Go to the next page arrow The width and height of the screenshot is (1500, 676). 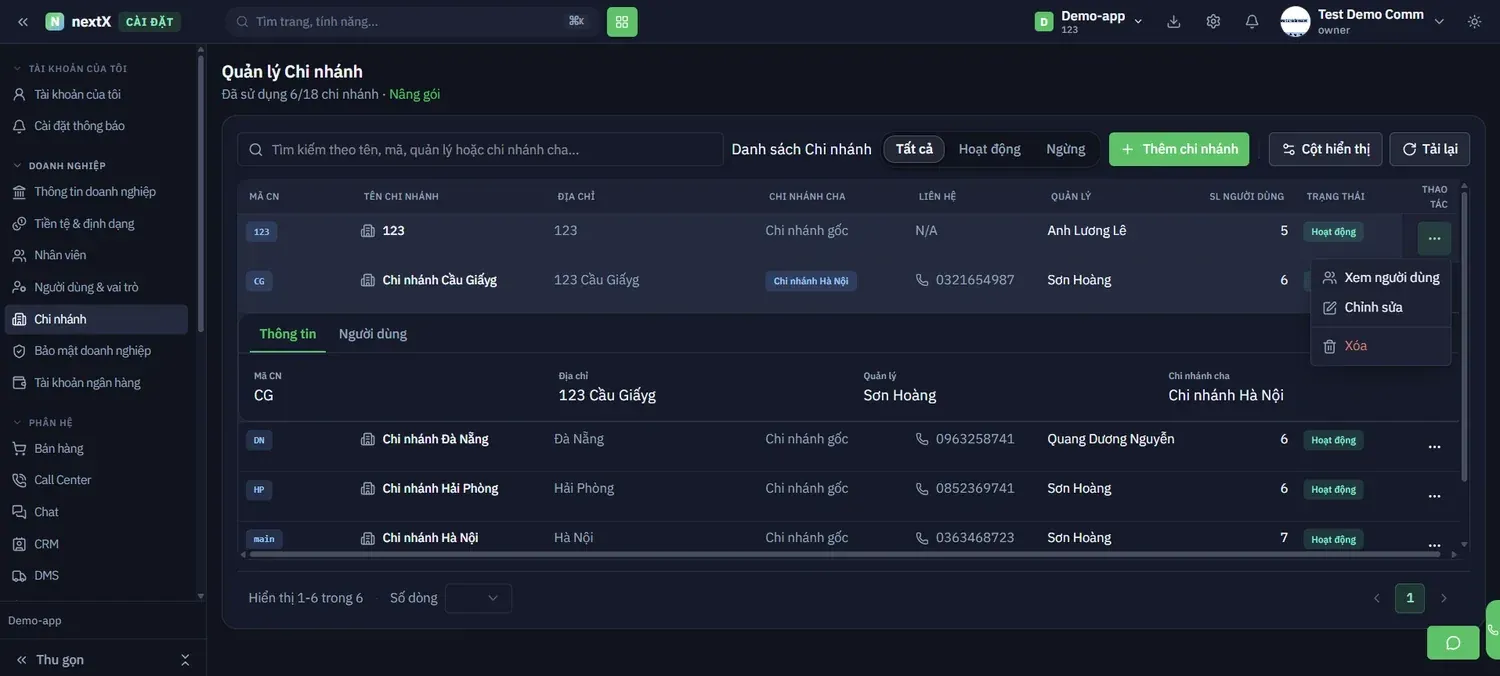click(1443, 598)
